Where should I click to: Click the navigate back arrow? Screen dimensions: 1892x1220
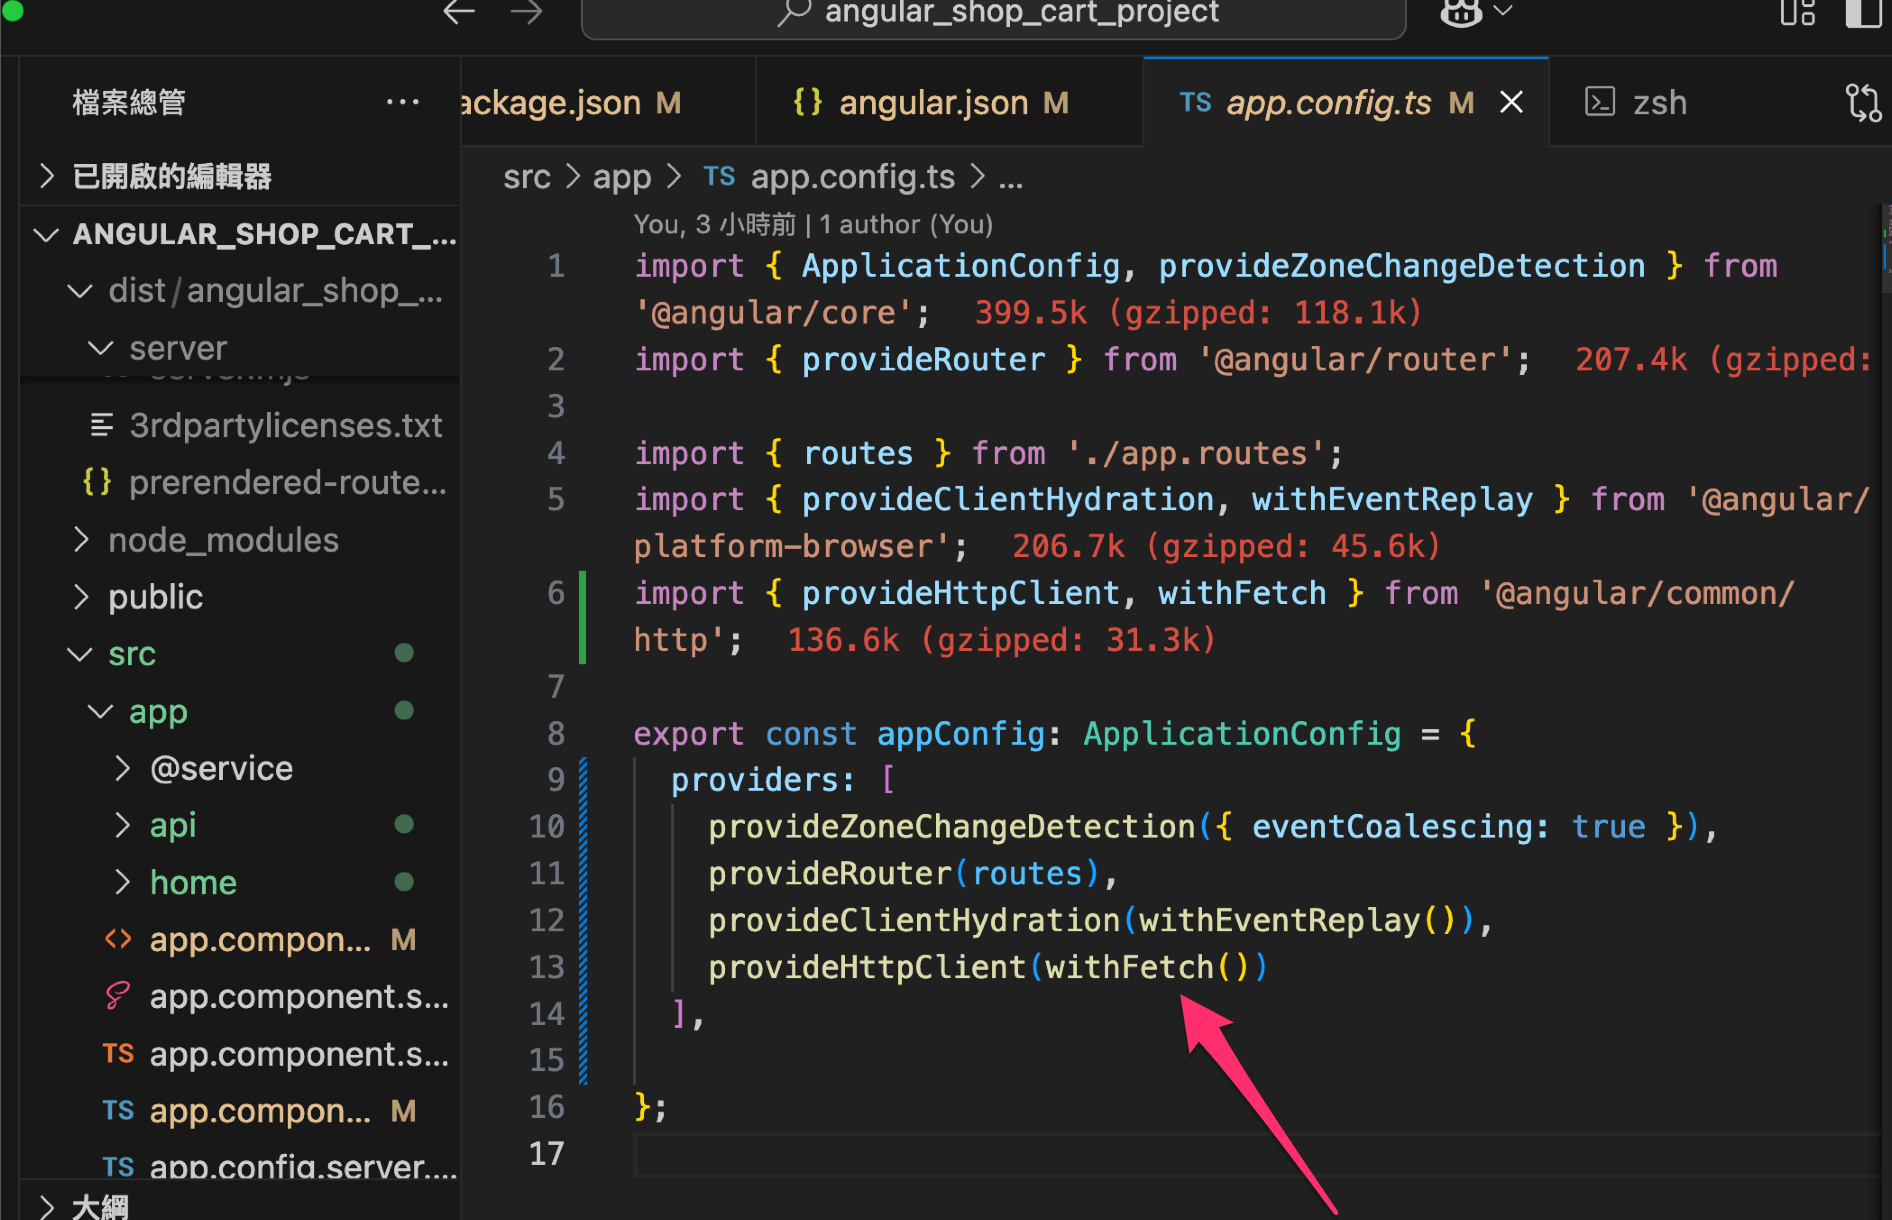459,13
